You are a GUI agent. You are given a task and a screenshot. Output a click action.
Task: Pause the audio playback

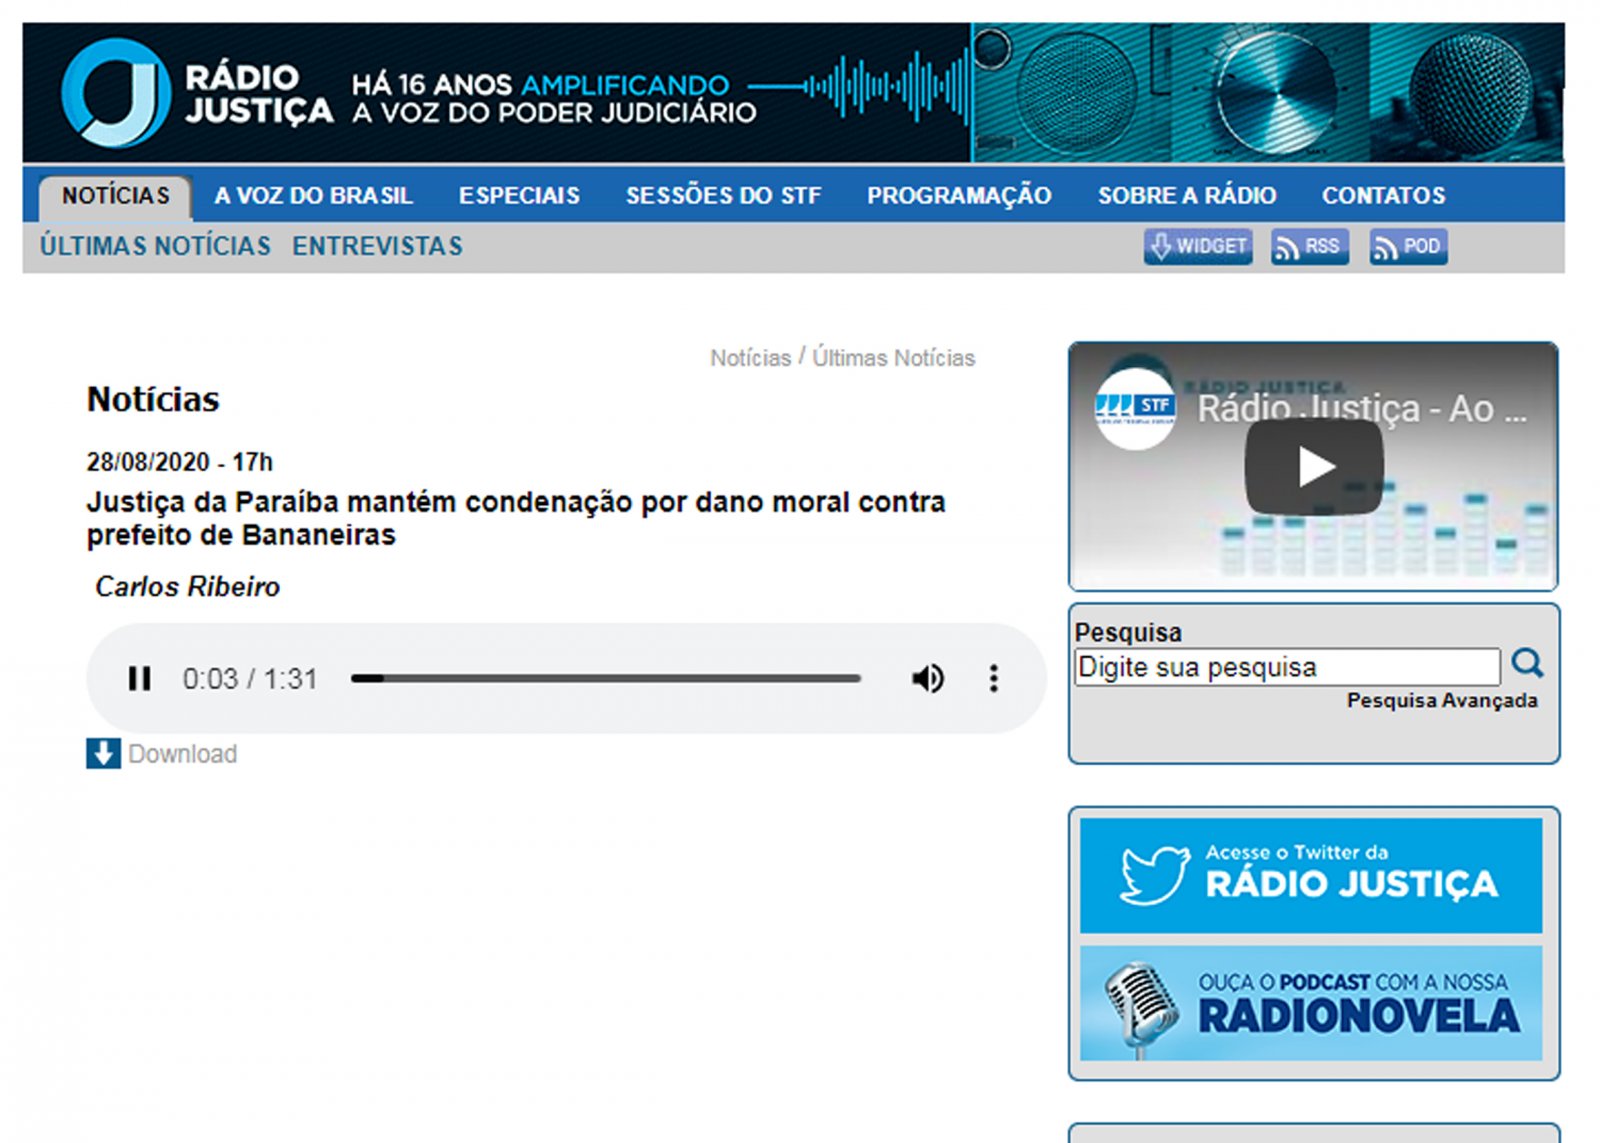click(x=140, y=679)
